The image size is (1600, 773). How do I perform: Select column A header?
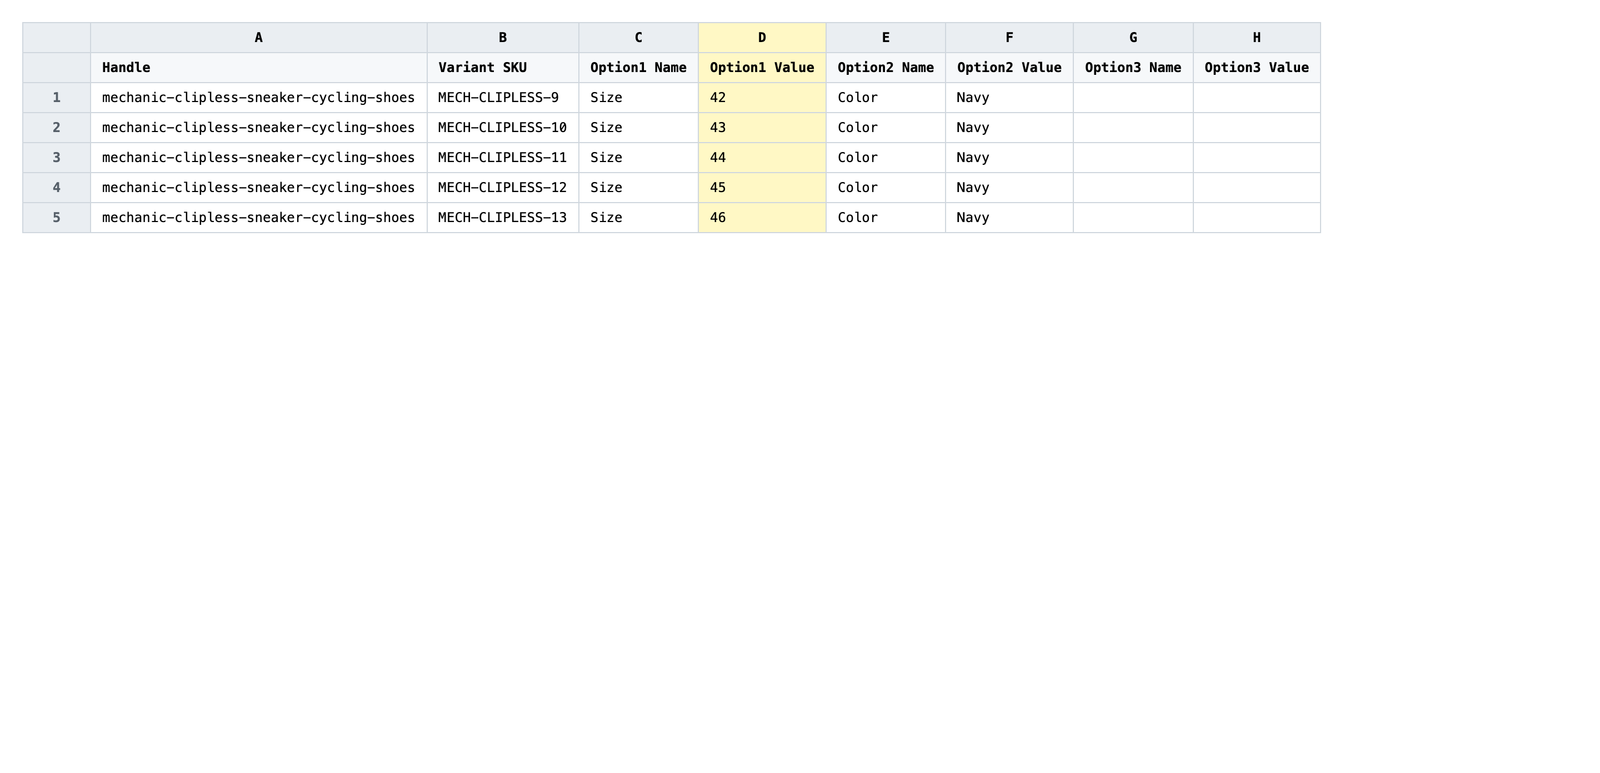[258, 38]
